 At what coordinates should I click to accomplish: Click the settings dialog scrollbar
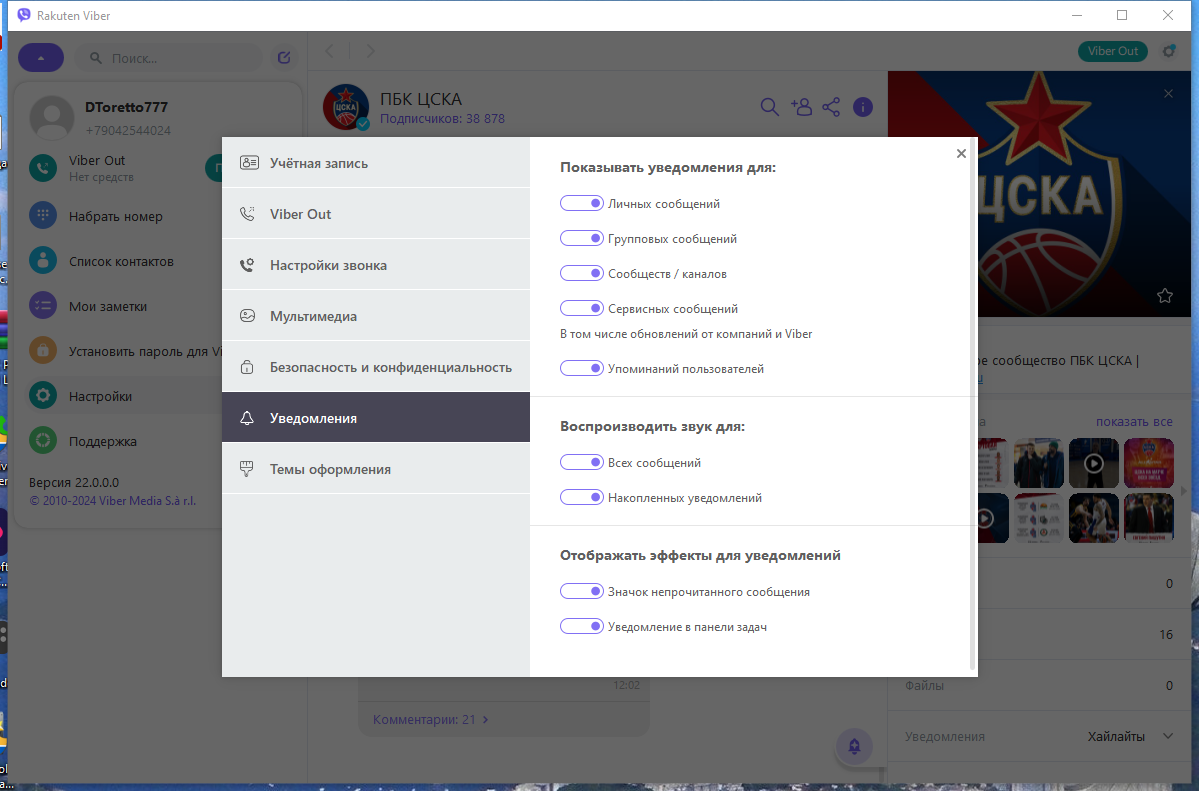973,405
